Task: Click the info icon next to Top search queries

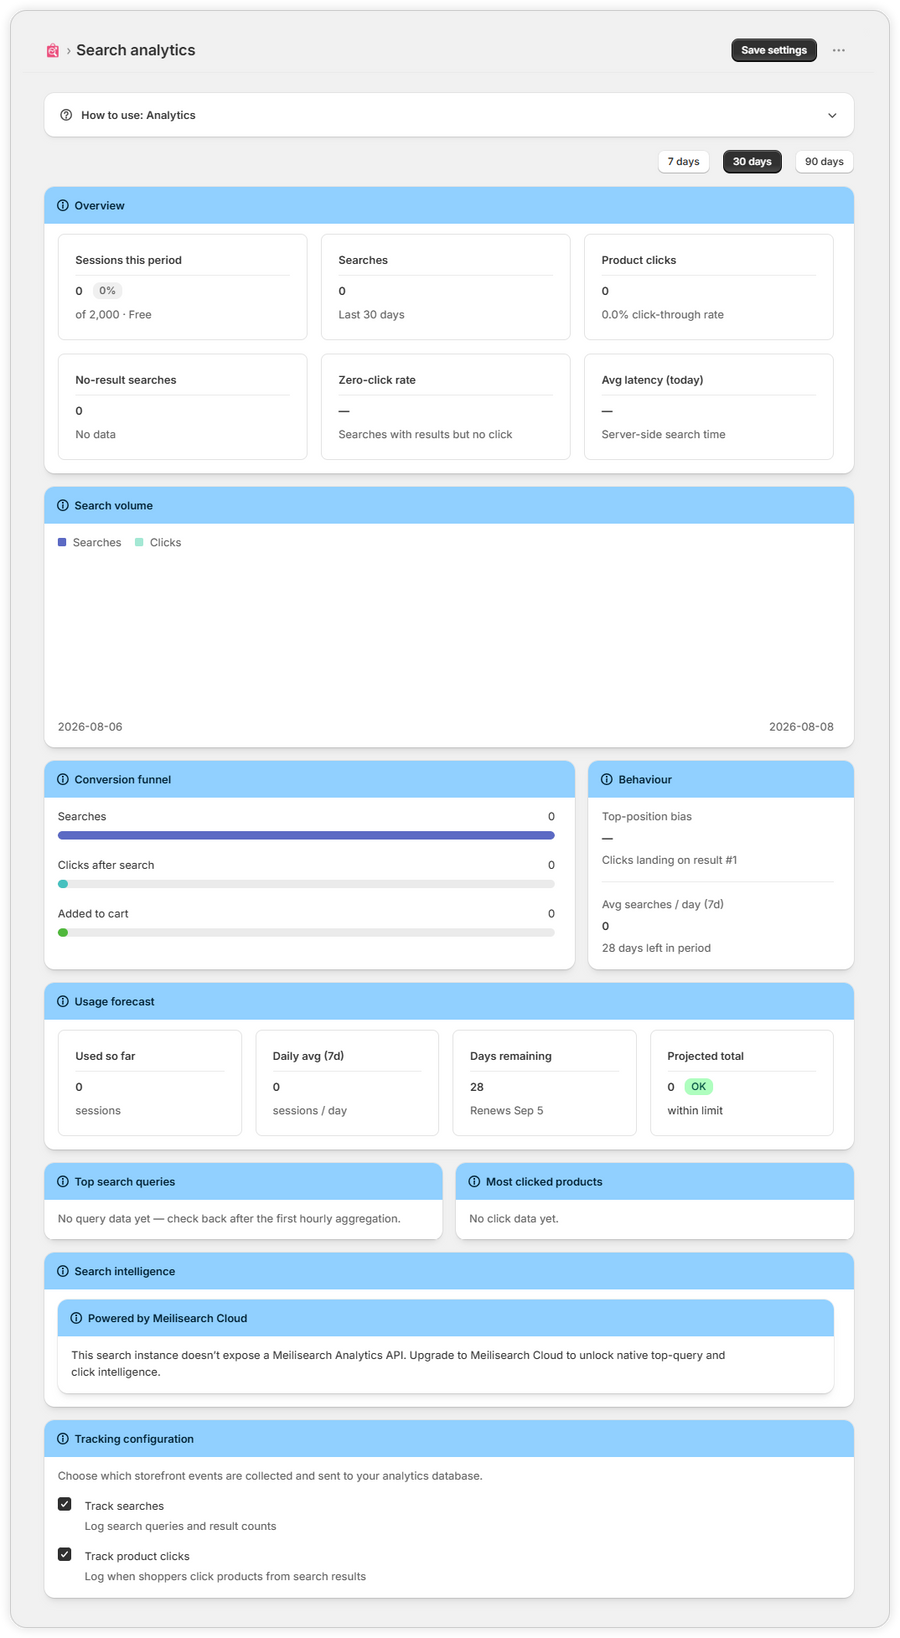Action: (63, 1181)
